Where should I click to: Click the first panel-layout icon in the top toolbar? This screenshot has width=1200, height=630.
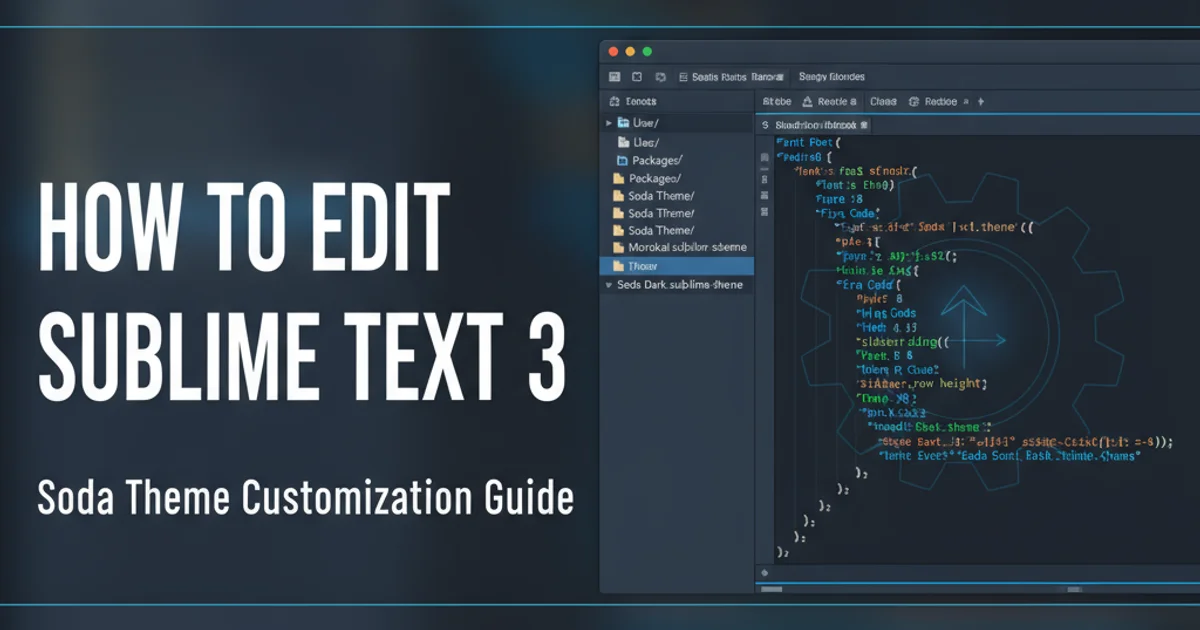tap(614, 77)
